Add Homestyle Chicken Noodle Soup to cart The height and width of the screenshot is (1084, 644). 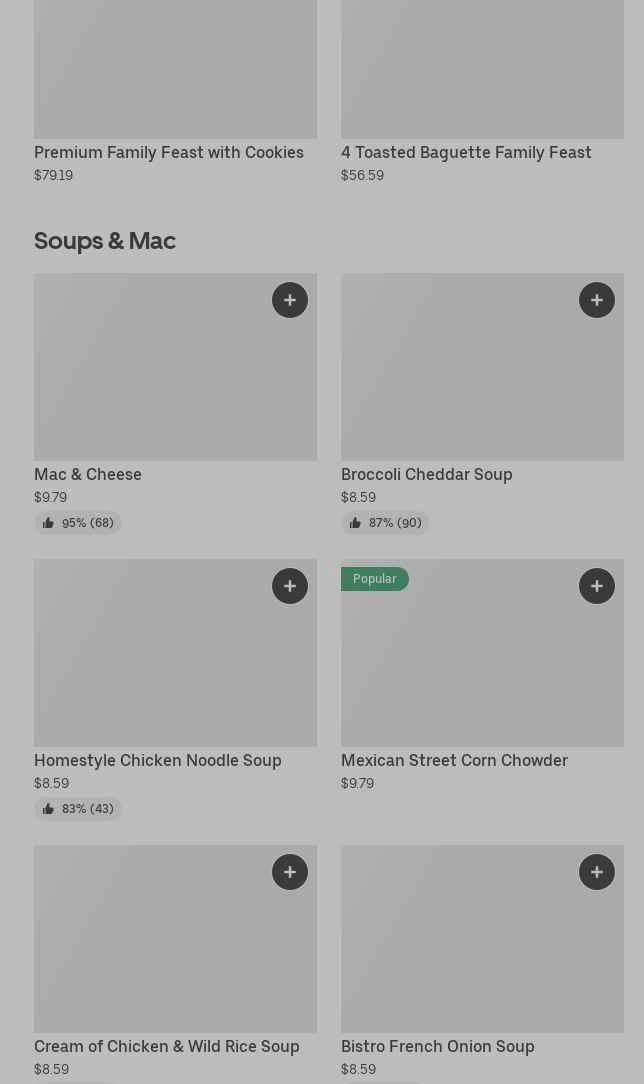[x=290, y=586]
